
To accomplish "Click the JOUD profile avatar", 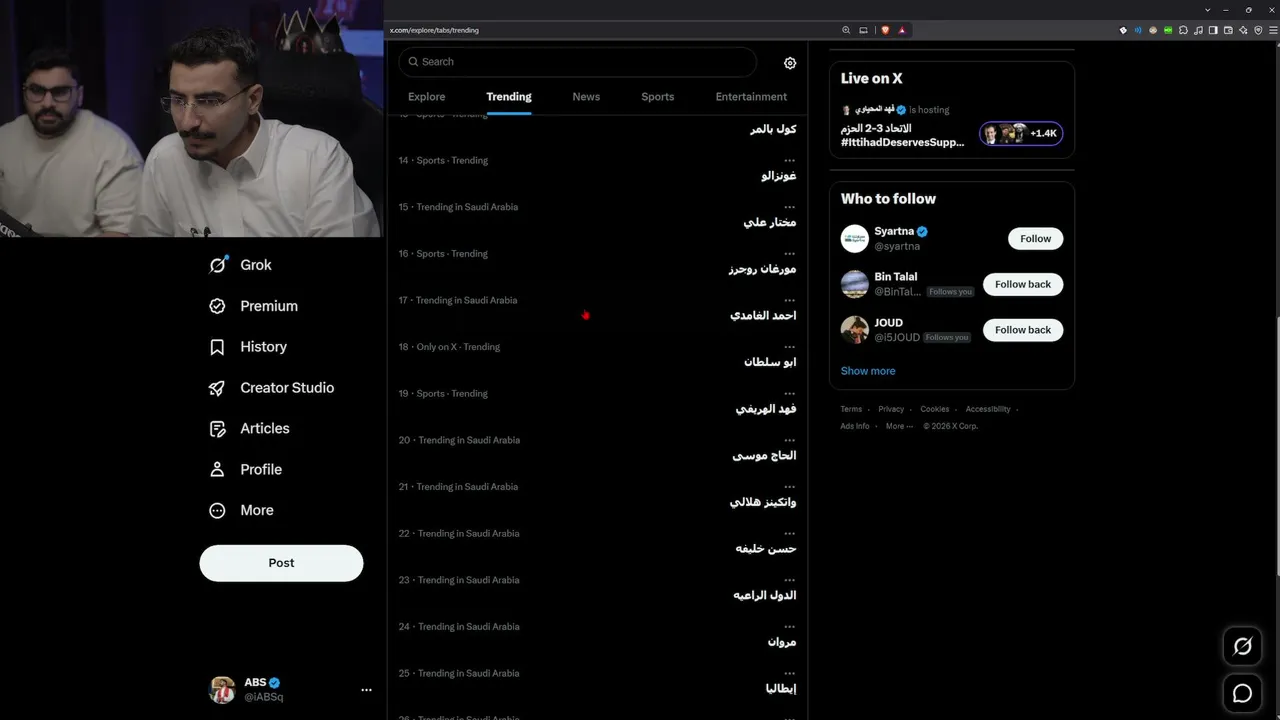I will (855, 330).
